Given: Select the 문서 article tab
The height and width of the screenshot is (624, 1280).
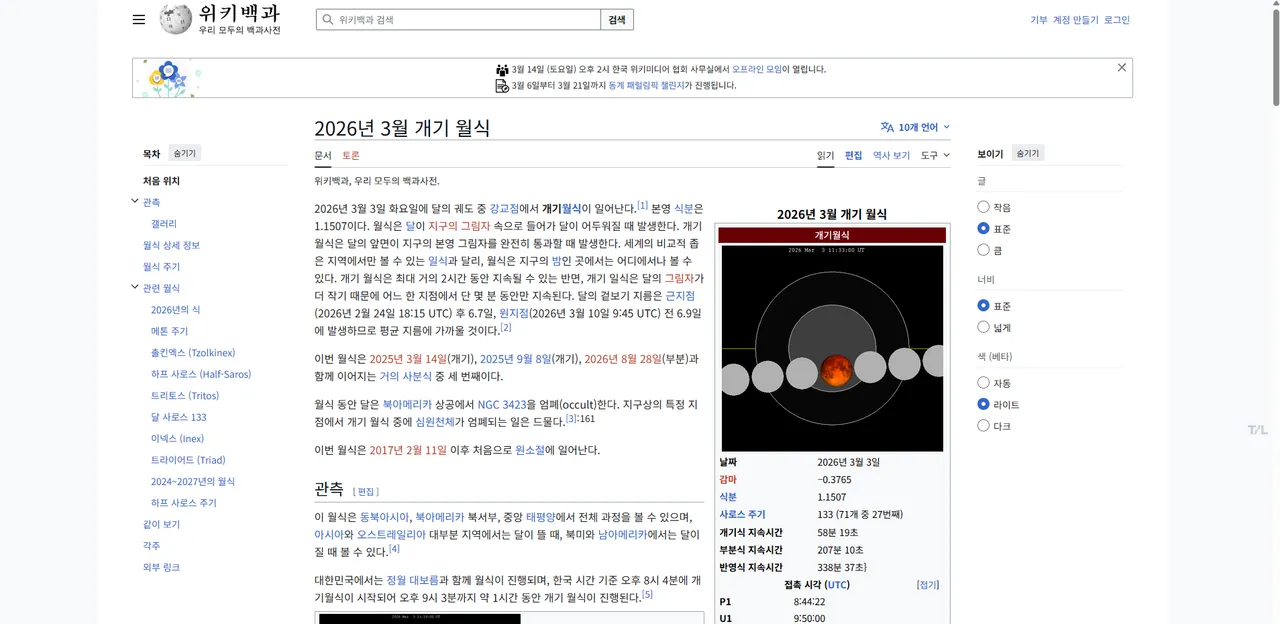Looking at the screenshot, I should click(x=323, y=155).
